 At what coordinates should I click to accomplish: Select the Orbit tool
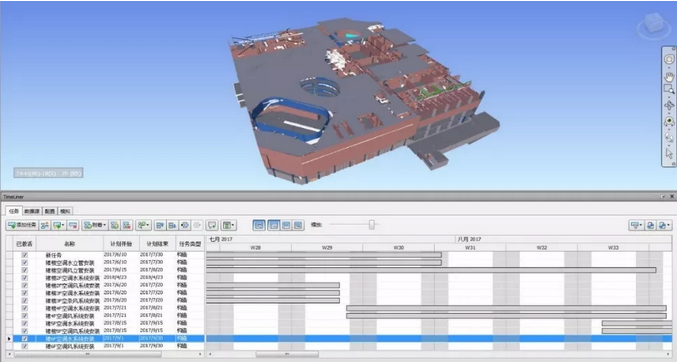[x=669, y=106]
